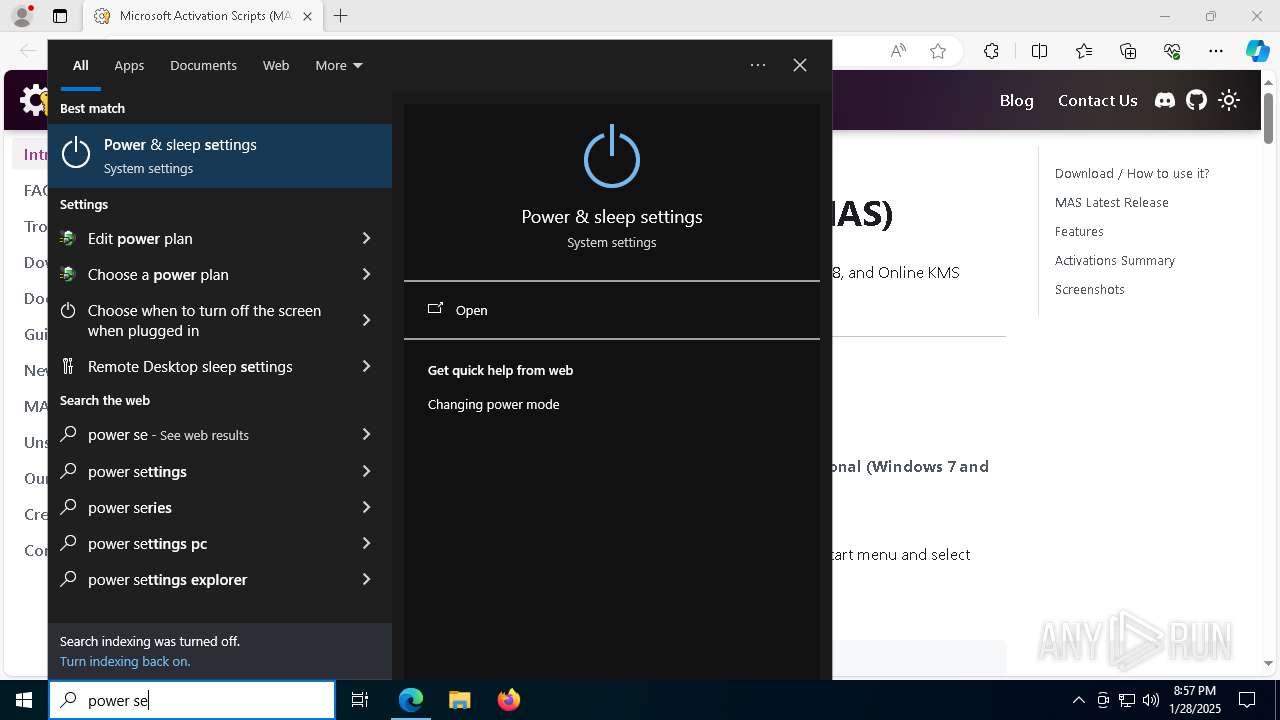Expand arrow for power se web results
This screenshot has height=720, width=1280.
366,434
